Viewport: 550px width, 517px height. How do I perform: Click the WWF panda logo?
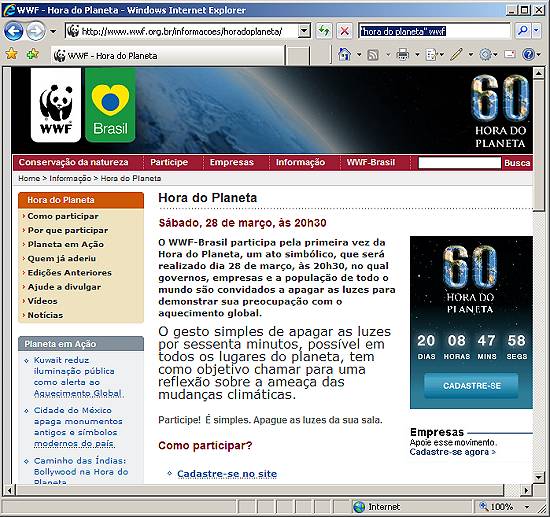coord(56,105)
